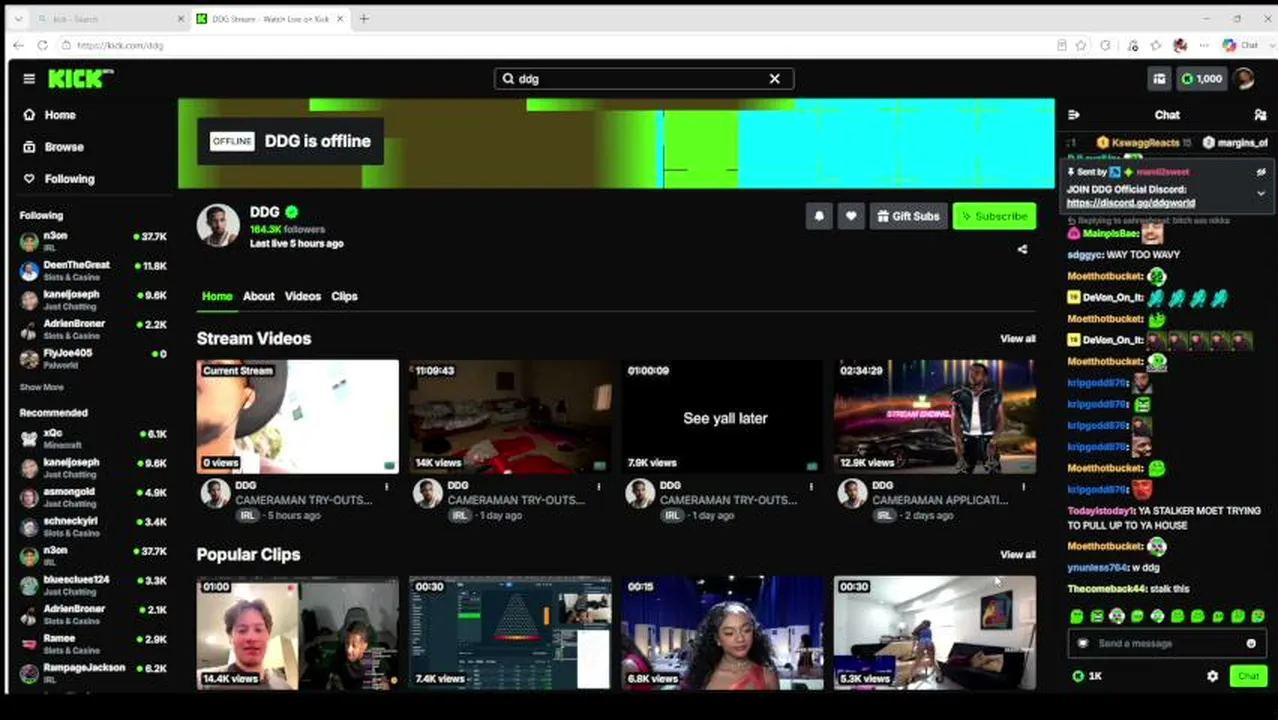Play the 6.8K views clip
This screenshot has height=720, width=1278.
click(722, 632)
